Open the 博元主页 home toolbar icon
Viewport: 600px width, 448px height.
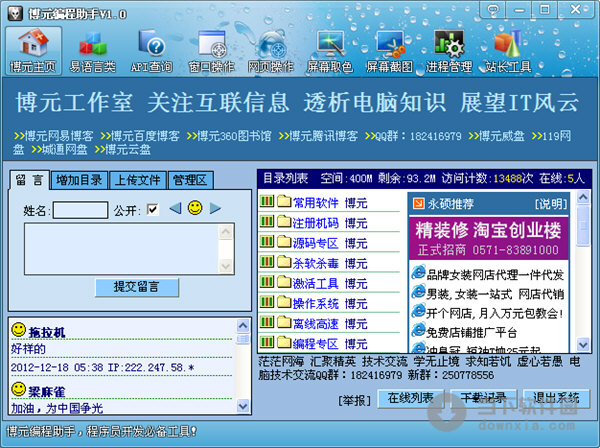click(33, 51)
